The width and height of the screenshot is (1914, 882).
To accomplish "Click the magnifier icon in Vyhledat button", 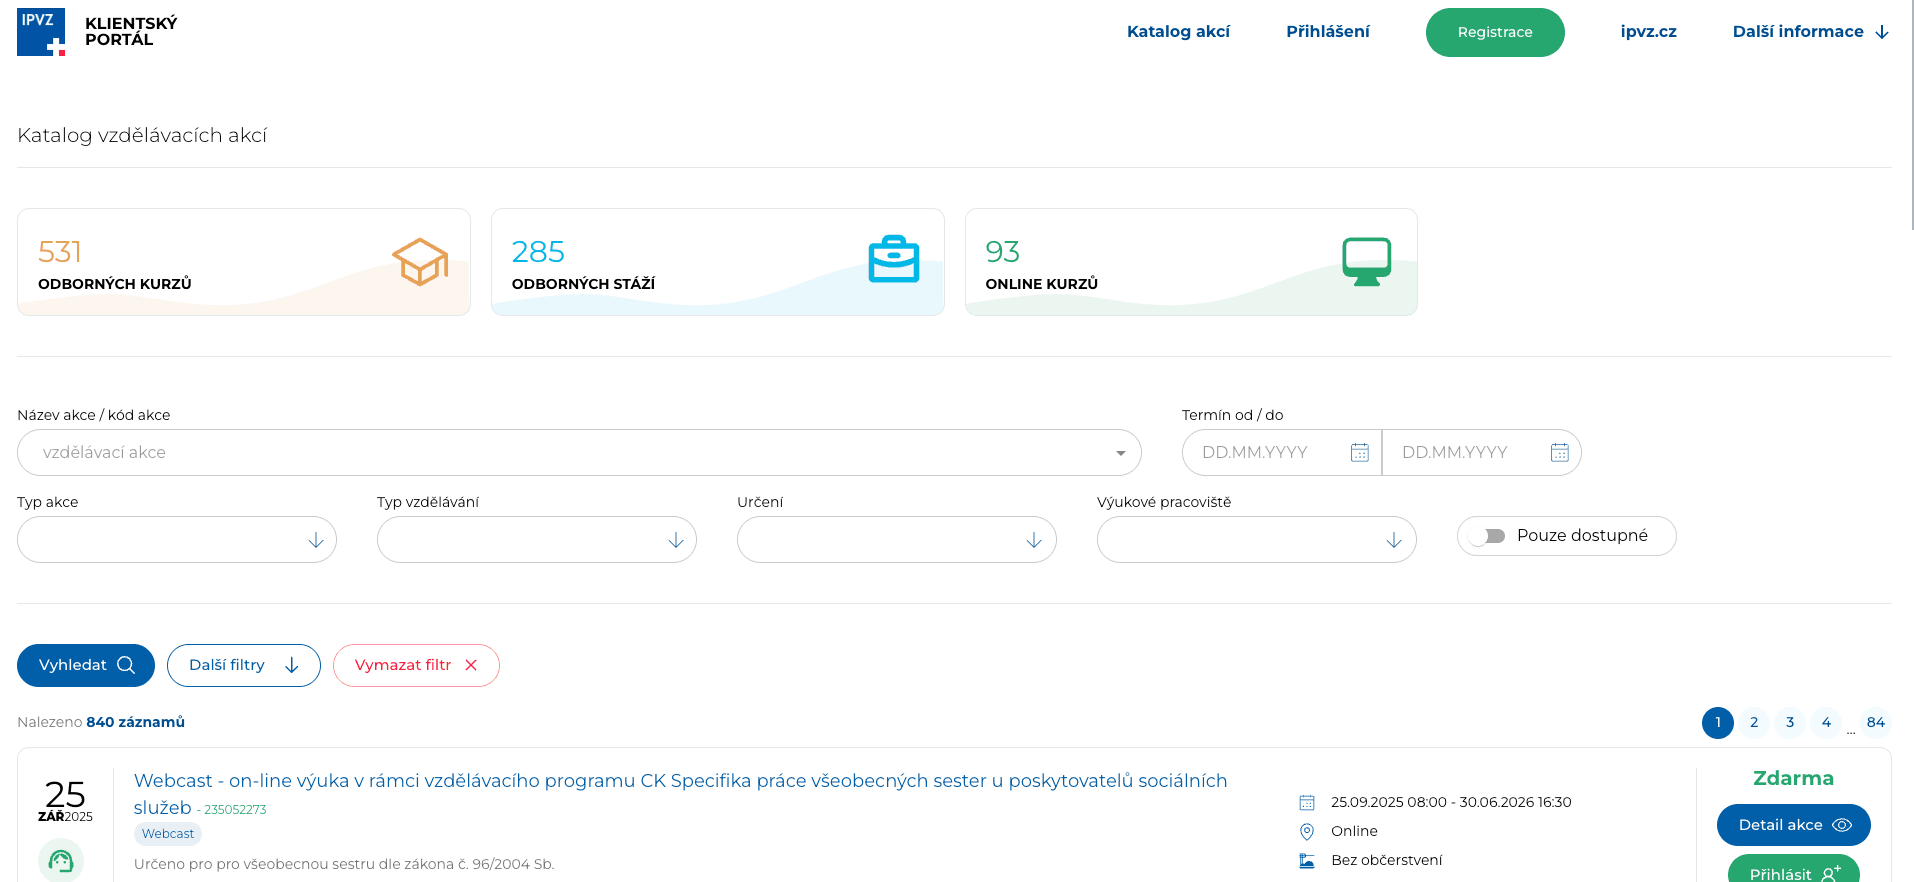I will coord(126,665).
